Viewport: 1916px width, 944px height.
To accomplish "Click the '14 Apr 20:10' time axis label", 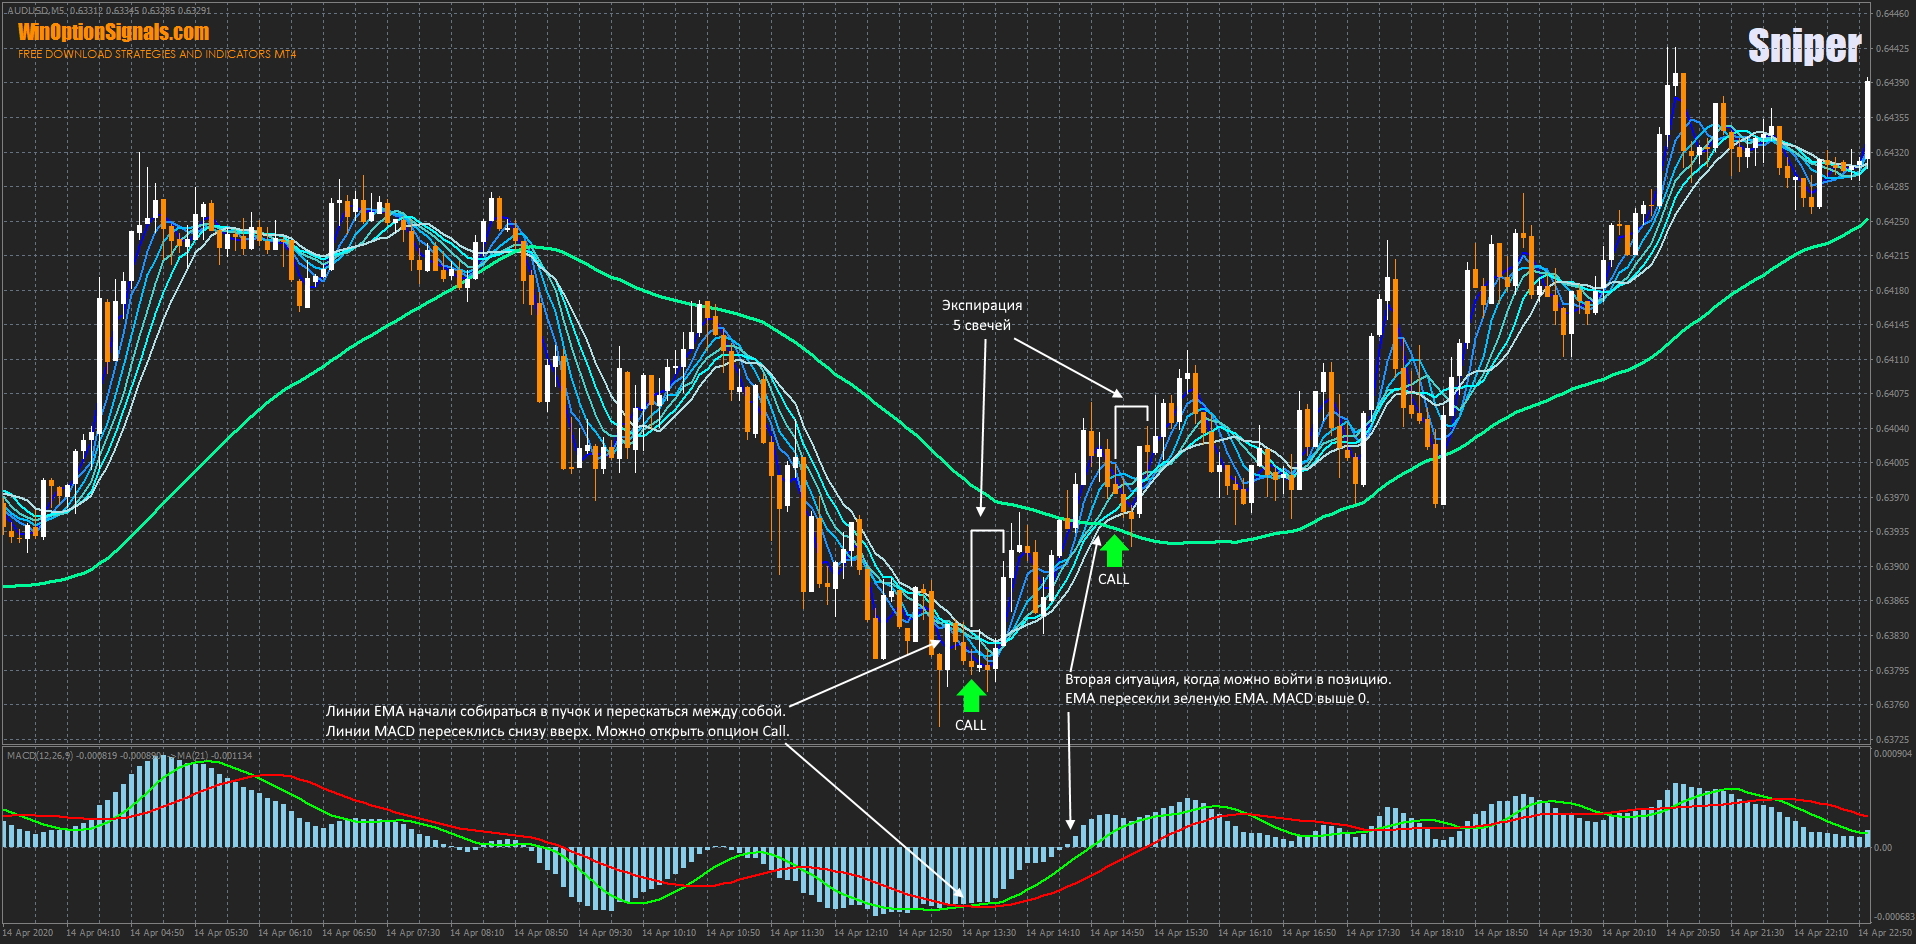I will point(1630,933).
